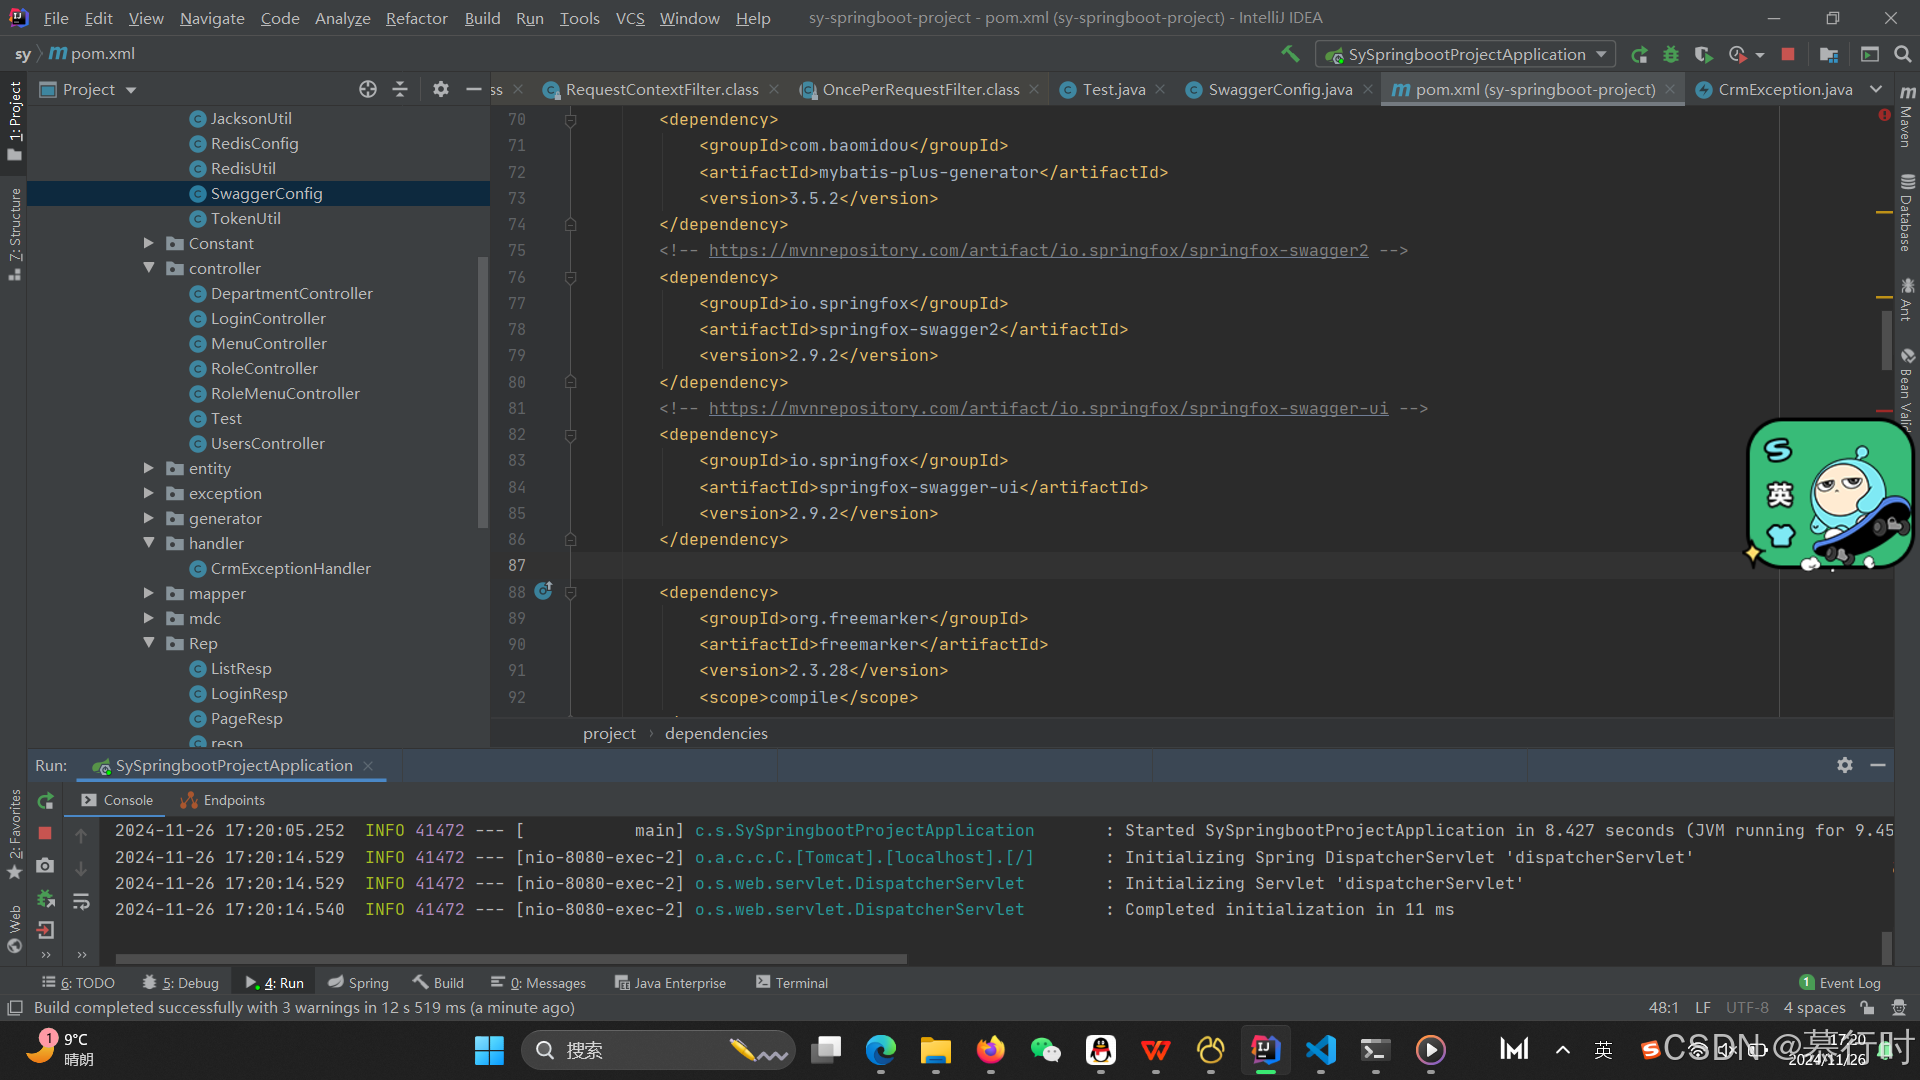Viewport: 1920px width, 1080px height.
Task: Start the application in debug mode
Action: tap(1671, 53)
